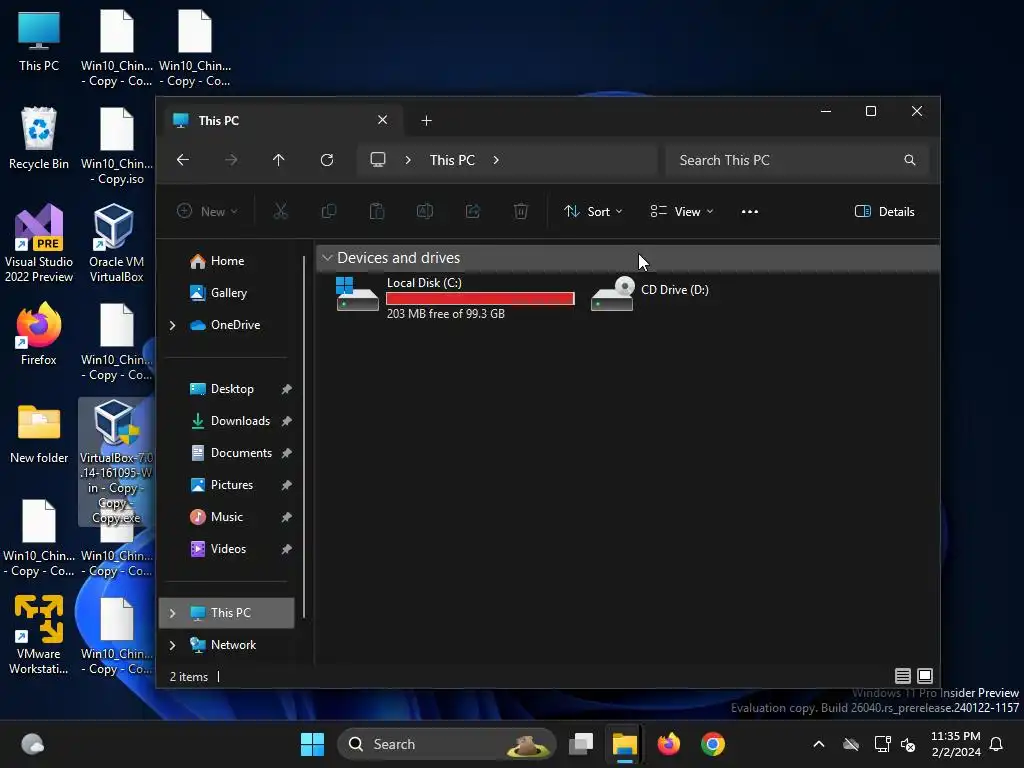Expand This PC in navigation pane

pos(172,613)
